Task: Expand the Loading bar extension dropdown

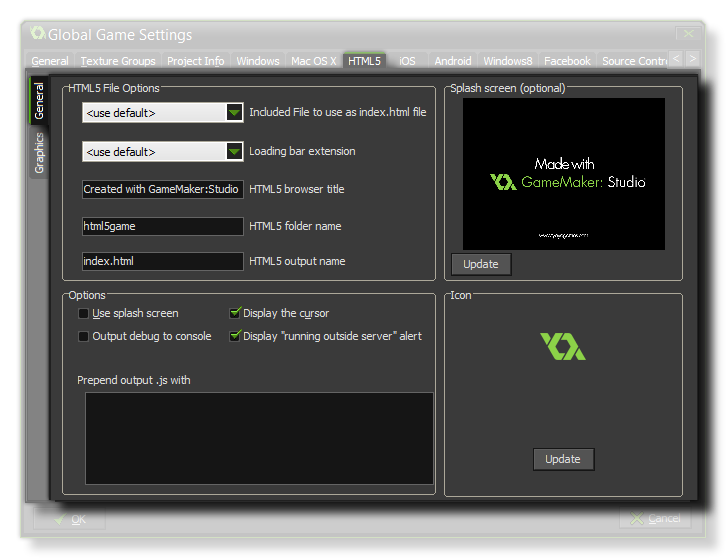Action: [234, 152]
